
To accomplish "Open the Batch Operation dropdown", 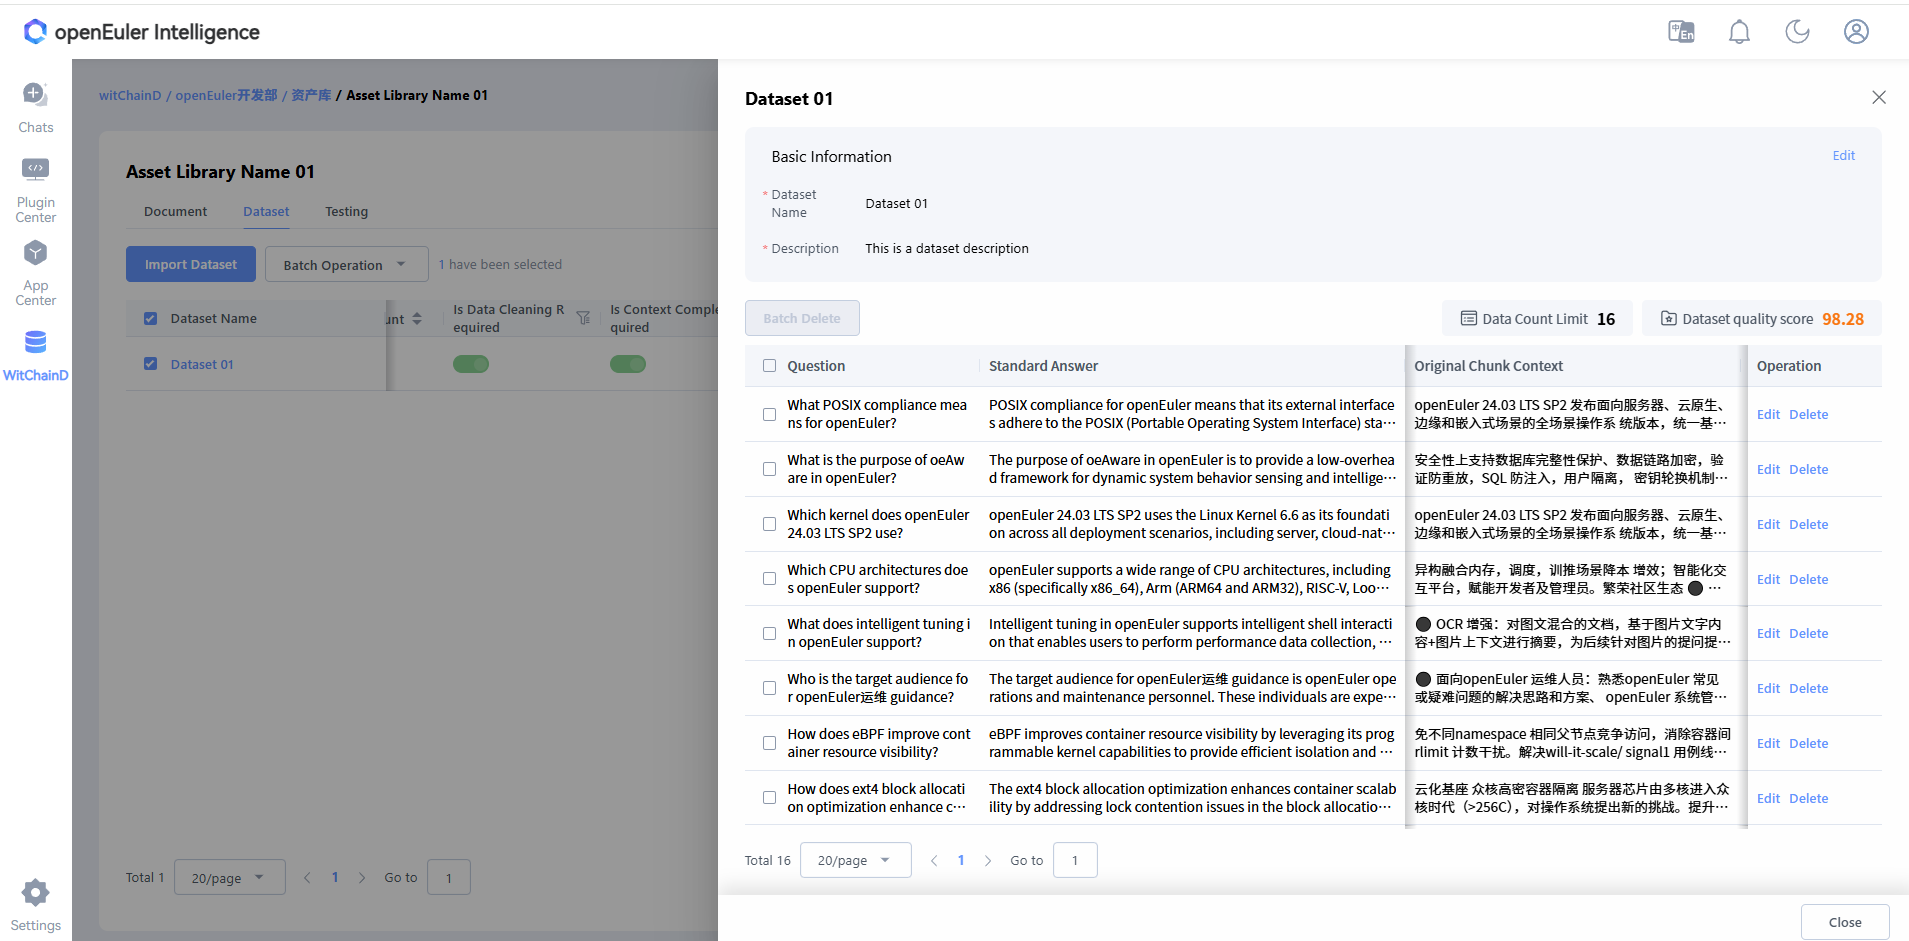I will [x=346, y=264].
